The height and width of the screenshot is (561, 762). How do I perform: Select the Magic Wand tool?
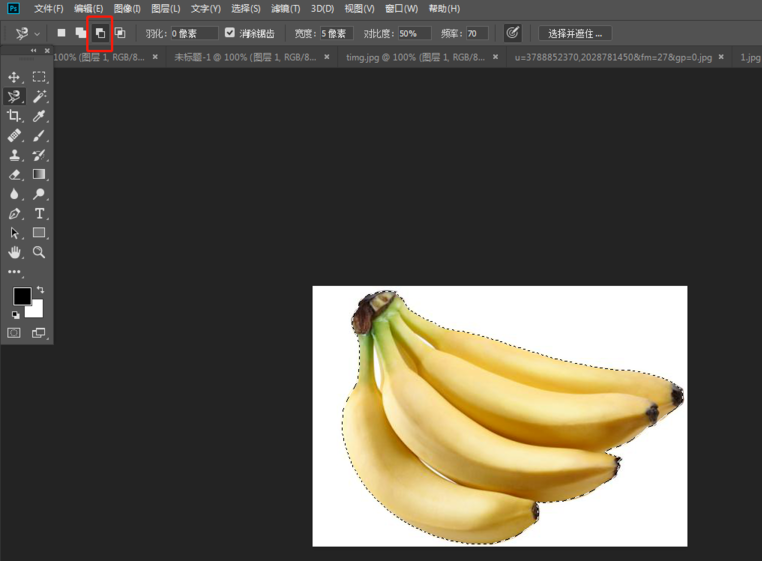click(39, 97)
